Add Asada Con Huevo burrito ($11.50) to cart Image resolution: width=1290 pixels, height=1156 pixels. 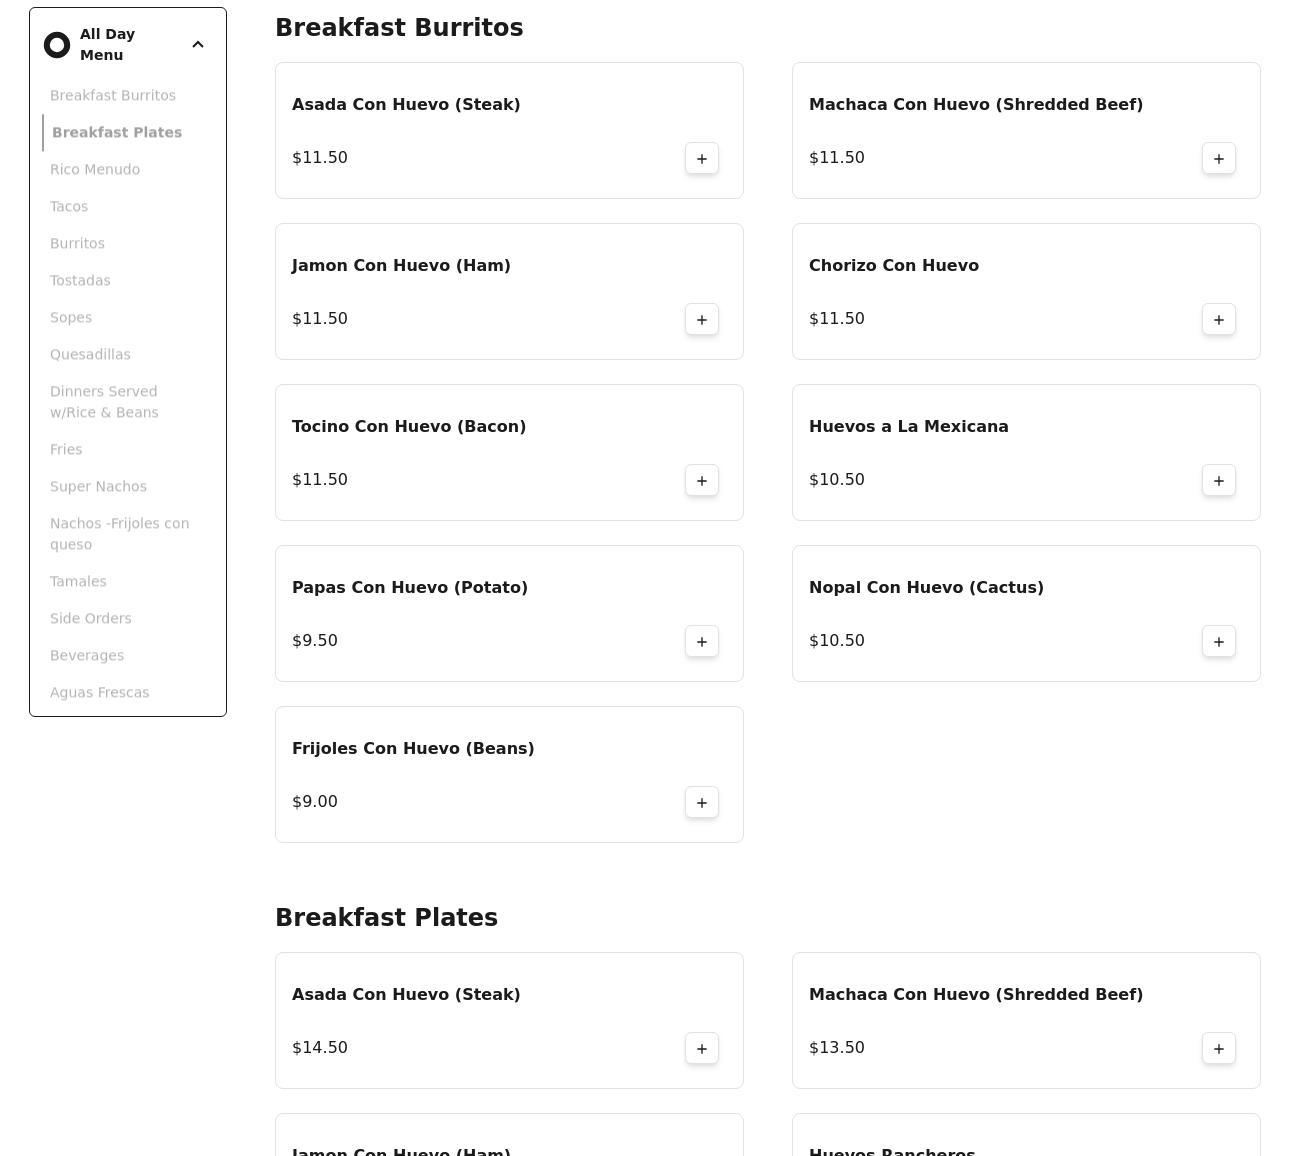[x=701, y=158]
